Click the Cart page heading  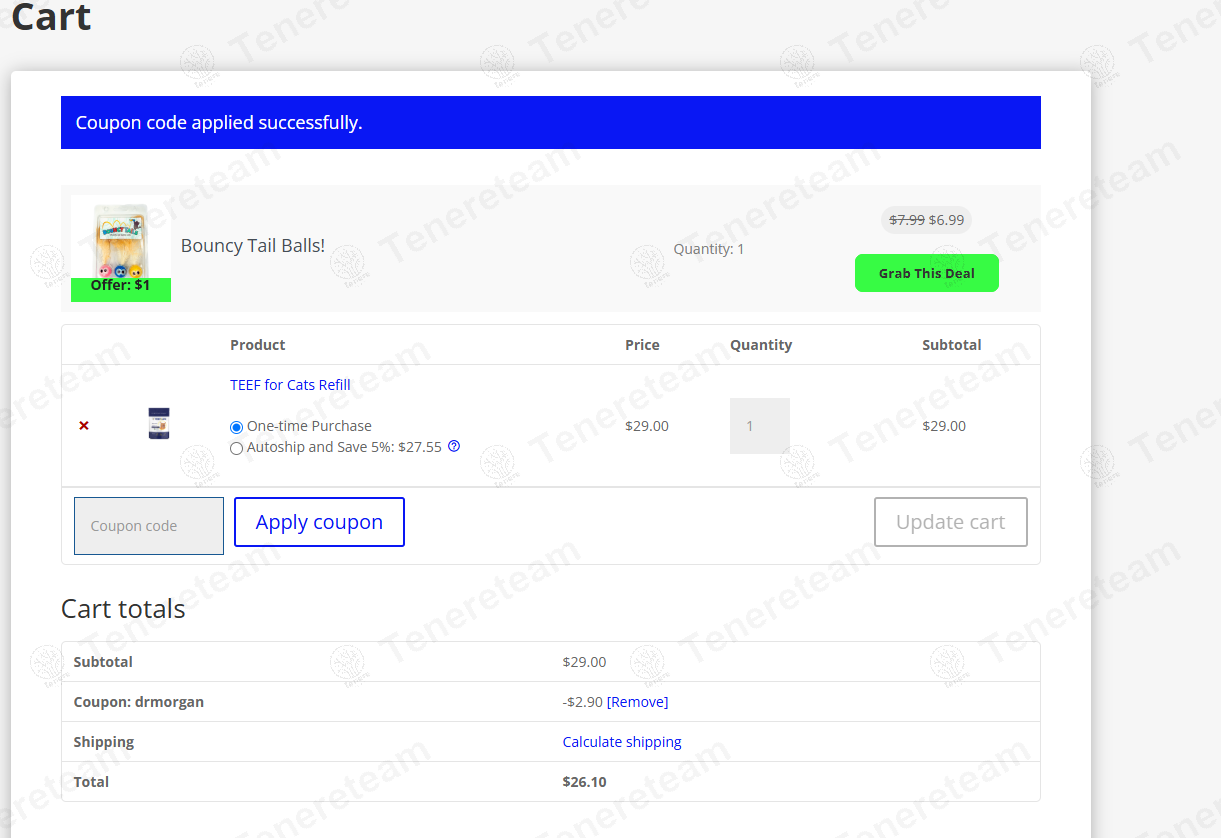click(x=51, y=17)
